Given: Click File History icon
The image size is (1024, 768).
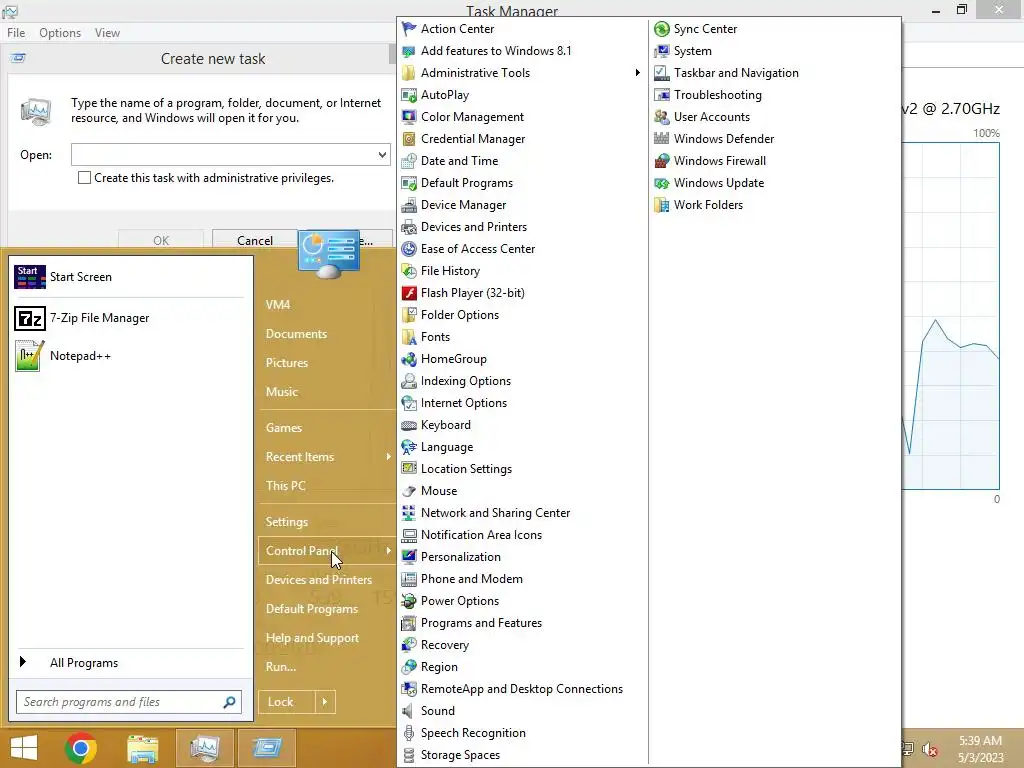Looking at the screenshot, I should [409, 271].
